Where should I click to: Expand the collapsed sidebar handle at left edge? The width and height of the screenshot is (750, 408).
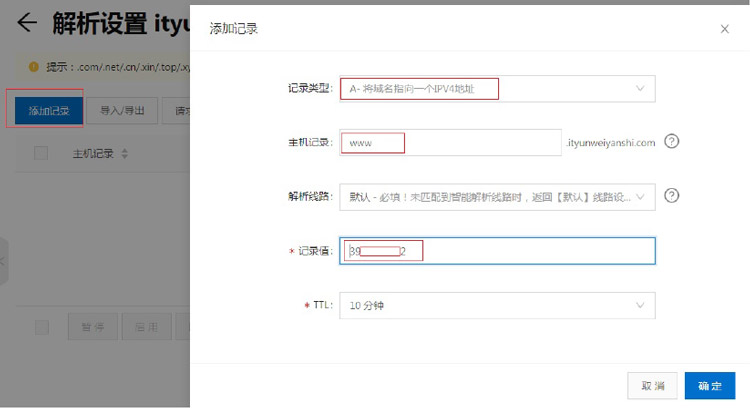click(4, 261)
